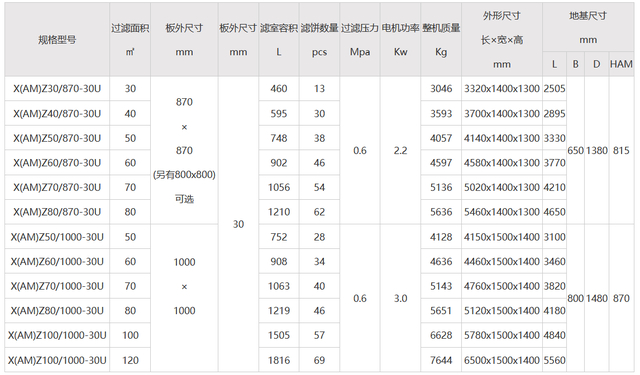Click the 地基尺寸 header cell
Image resolution: width=640 pixels, height=375 pixels.
pyautogui.click(x=588, y=27)
